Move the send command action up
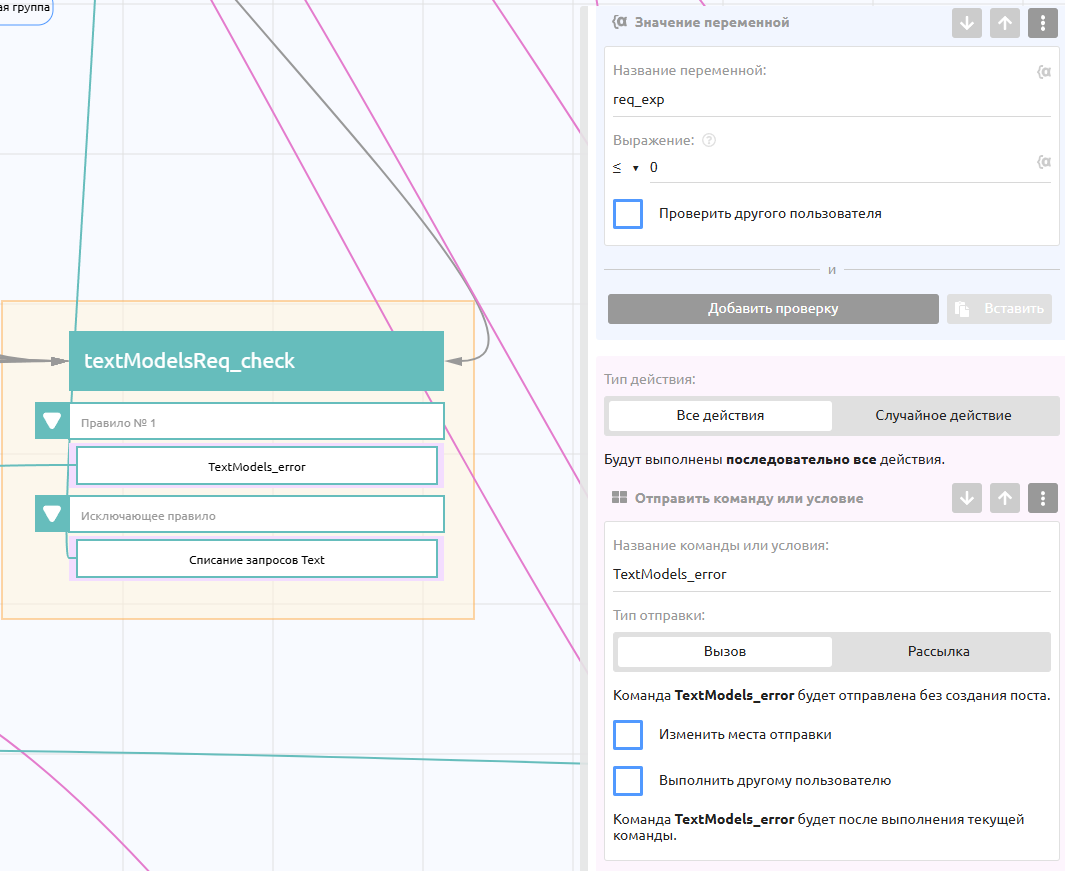The image size is (1065, 871). [x=1005, y=498]
